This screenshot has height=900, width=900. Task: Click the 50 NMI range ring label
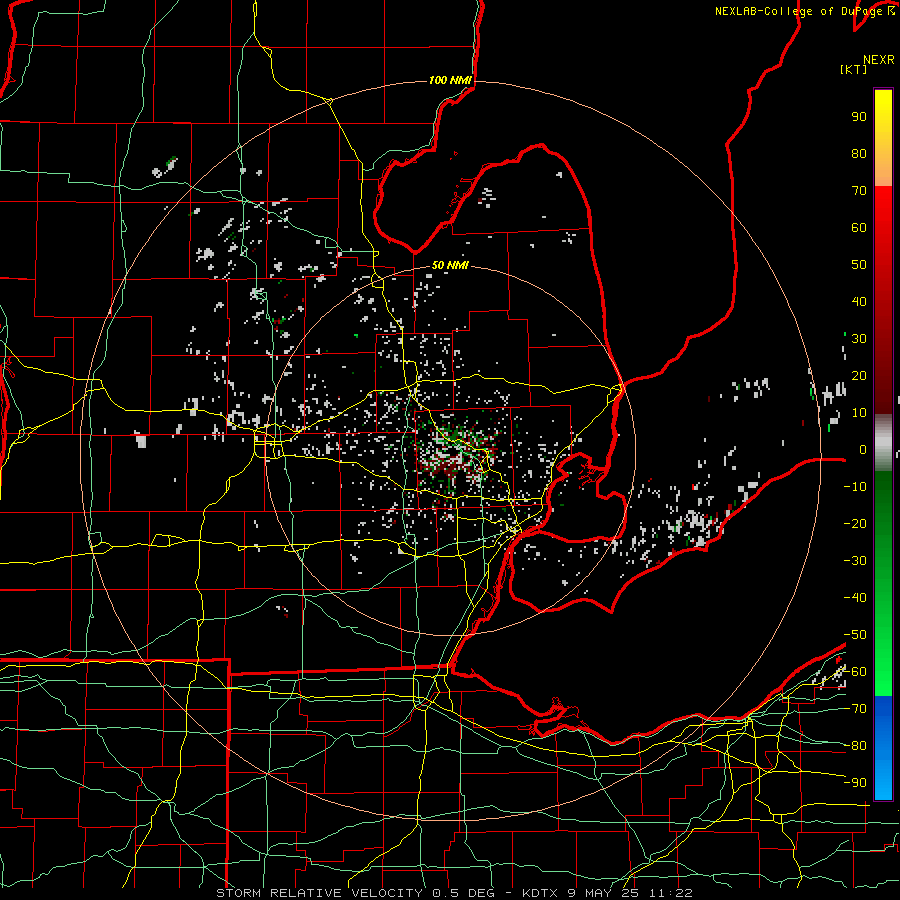[x=450, y=265]
